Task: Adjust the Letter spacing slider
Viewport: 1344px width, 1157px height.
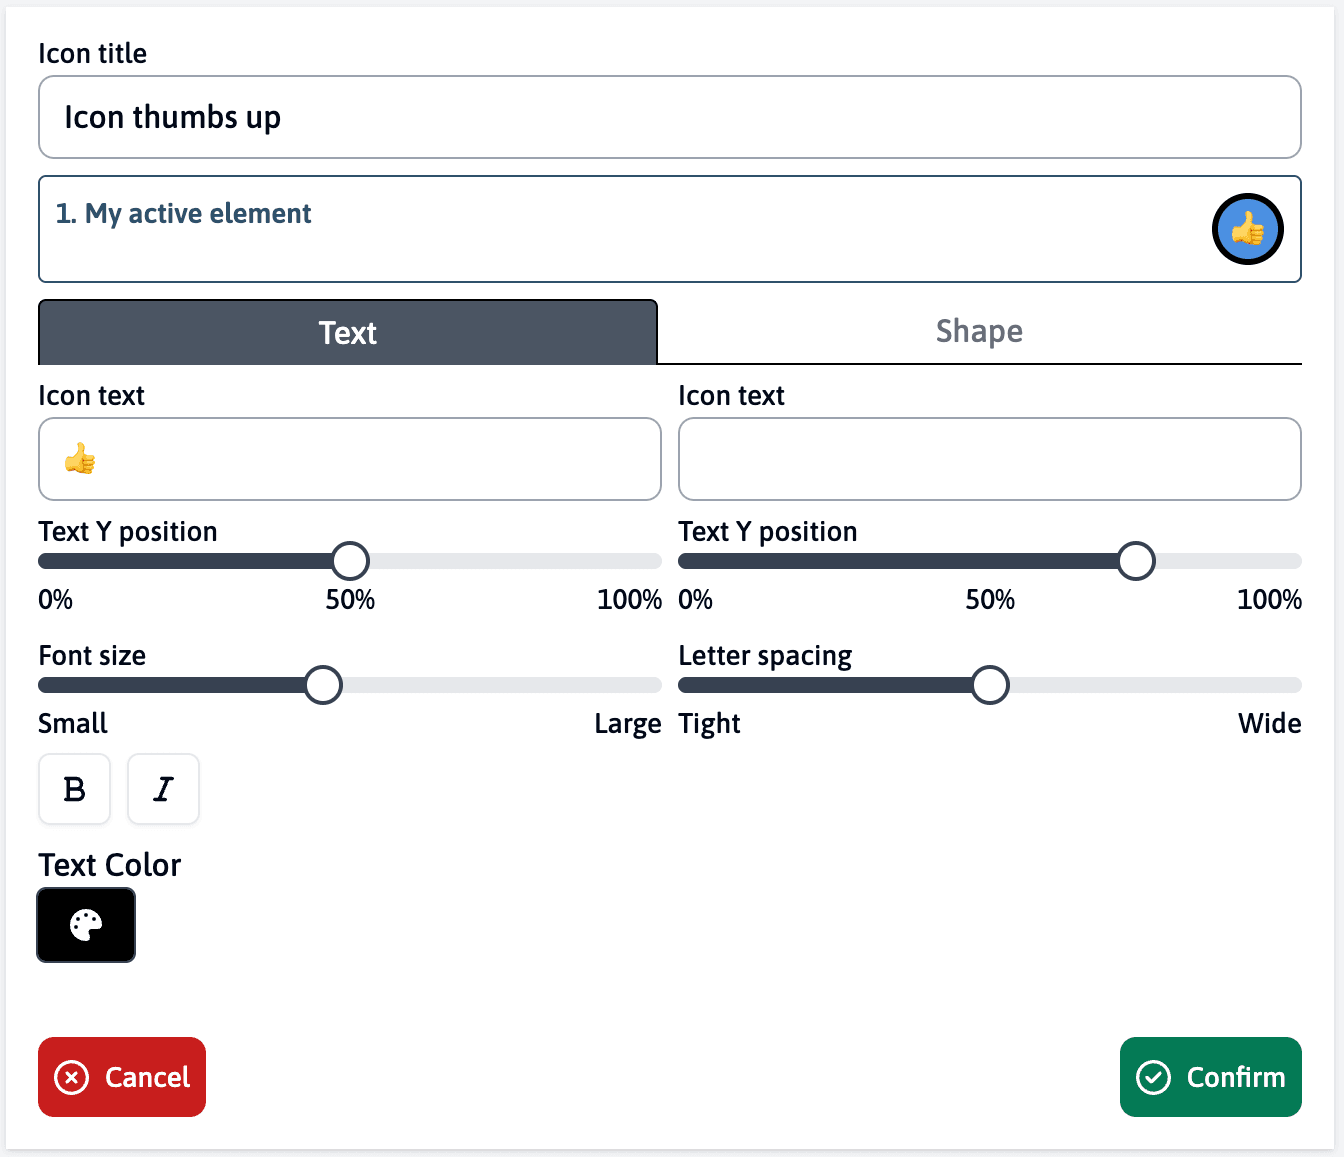Action: pos(989,685)
